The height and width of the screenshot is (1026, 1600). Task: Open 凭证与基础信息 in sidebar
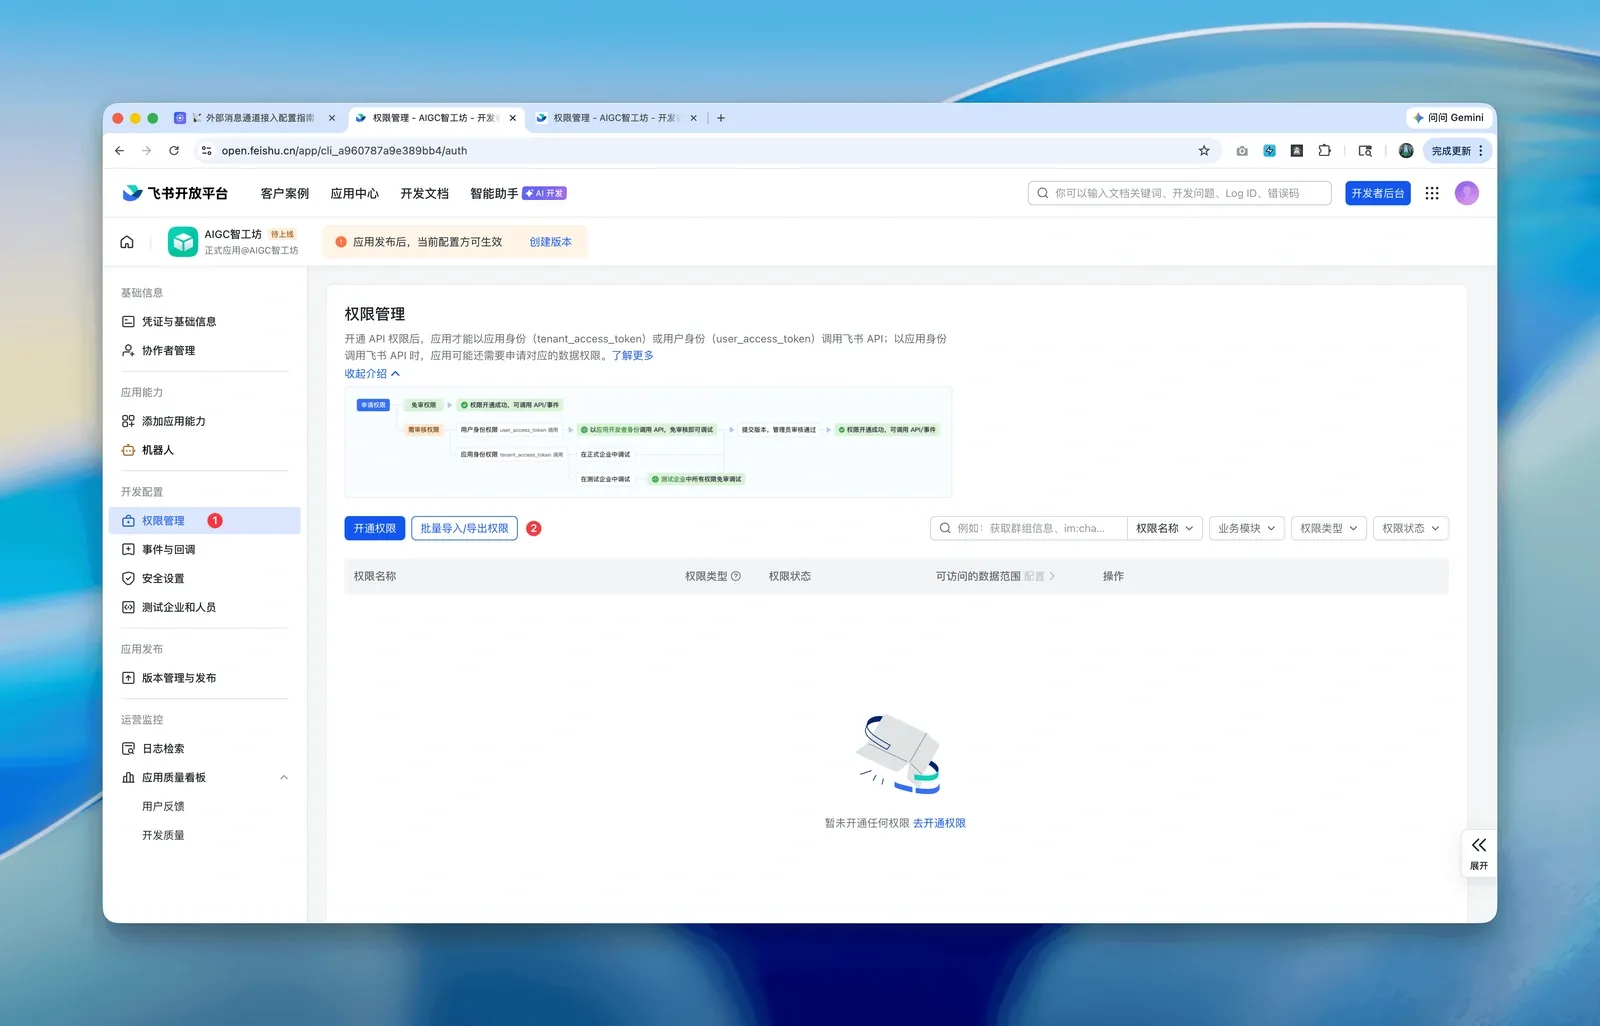(205, 322)
